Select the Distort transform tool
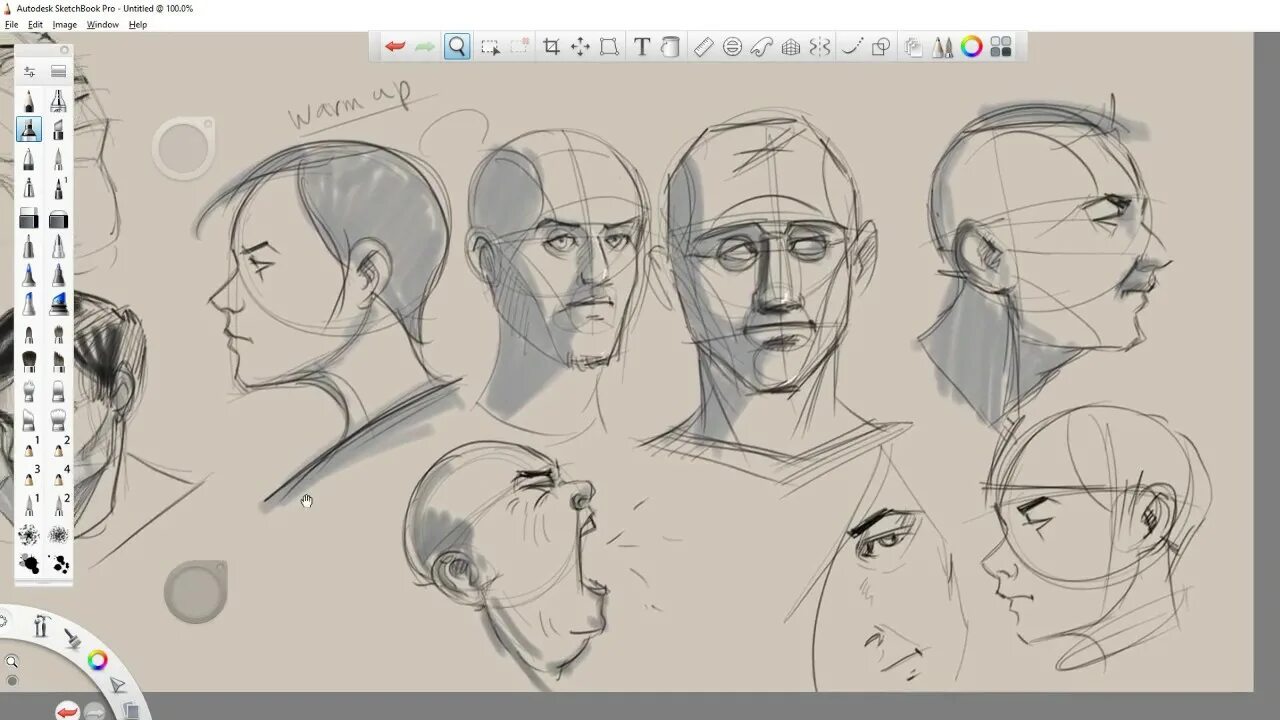This screenshot has height=720, width=1280. point(609,47)
